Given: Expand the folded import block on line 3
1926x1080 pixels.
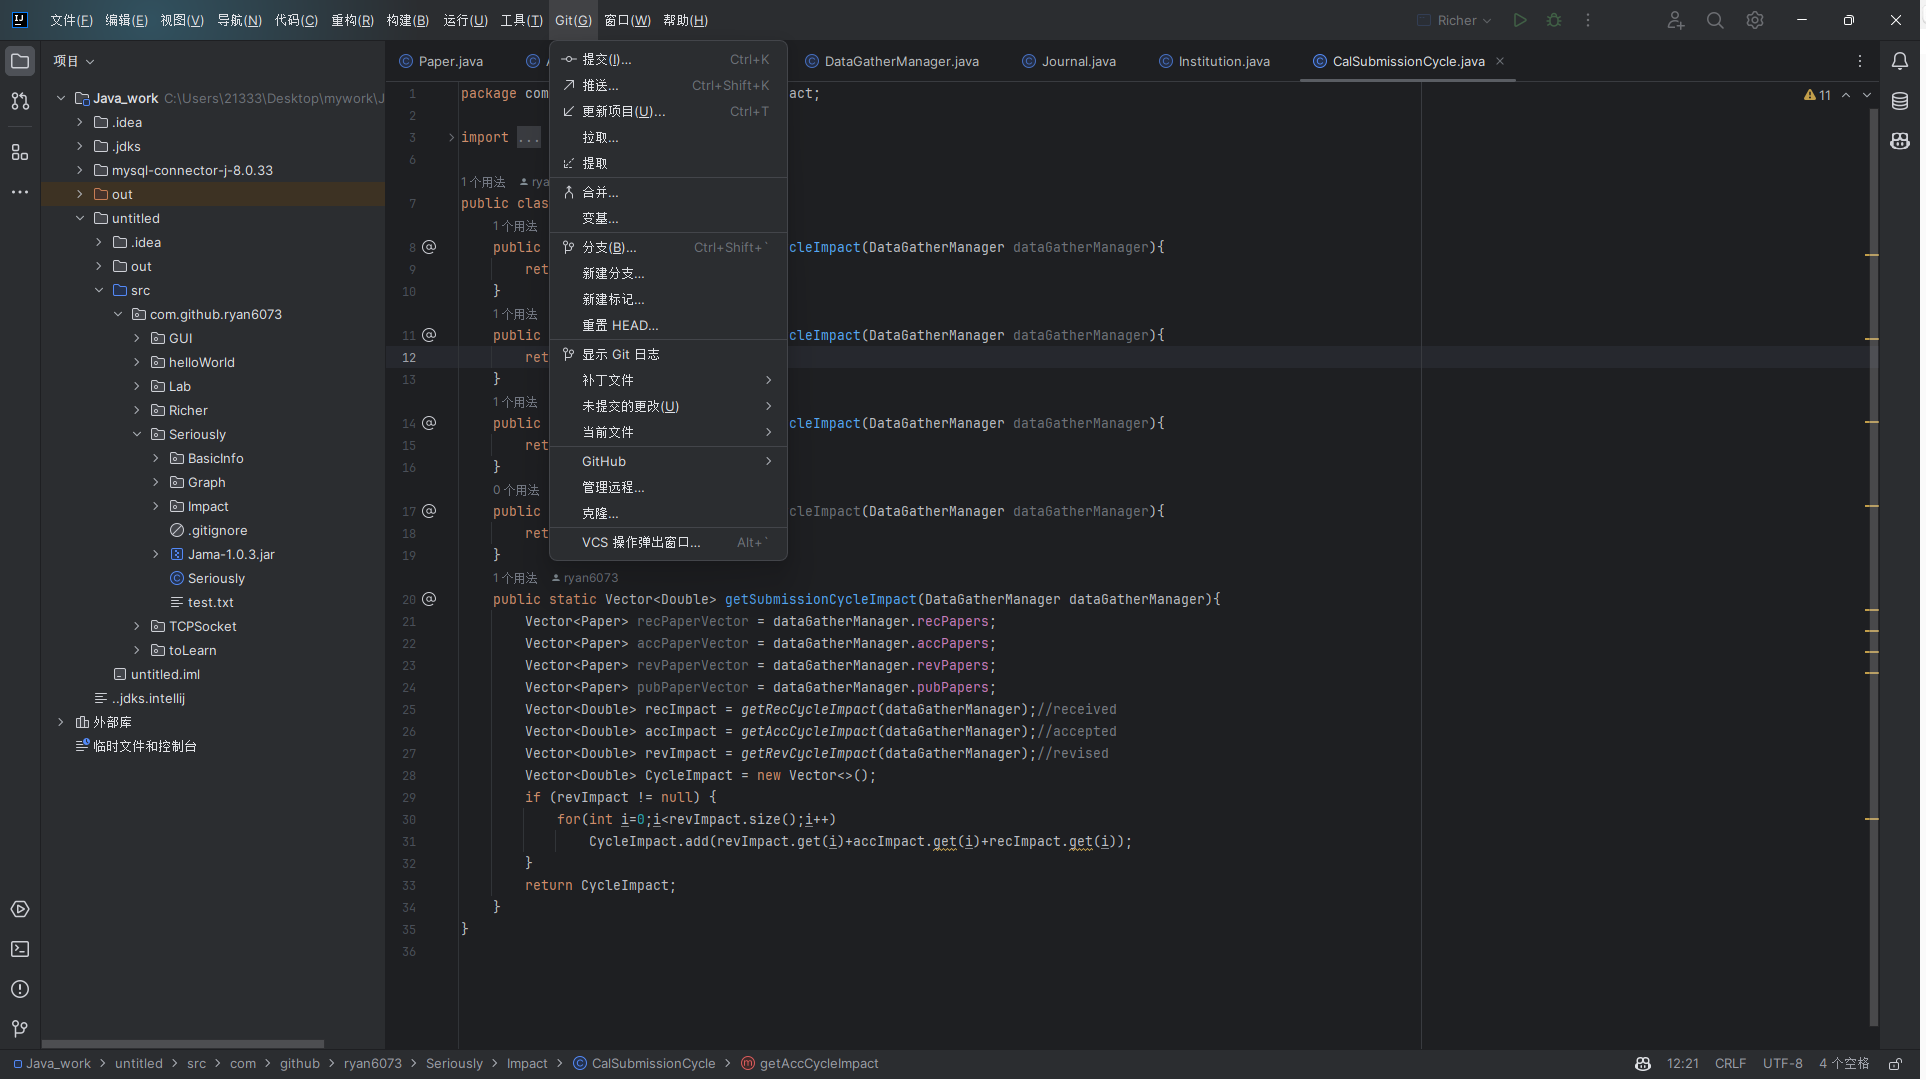Looking at the screenshot, I should point(451,137).
